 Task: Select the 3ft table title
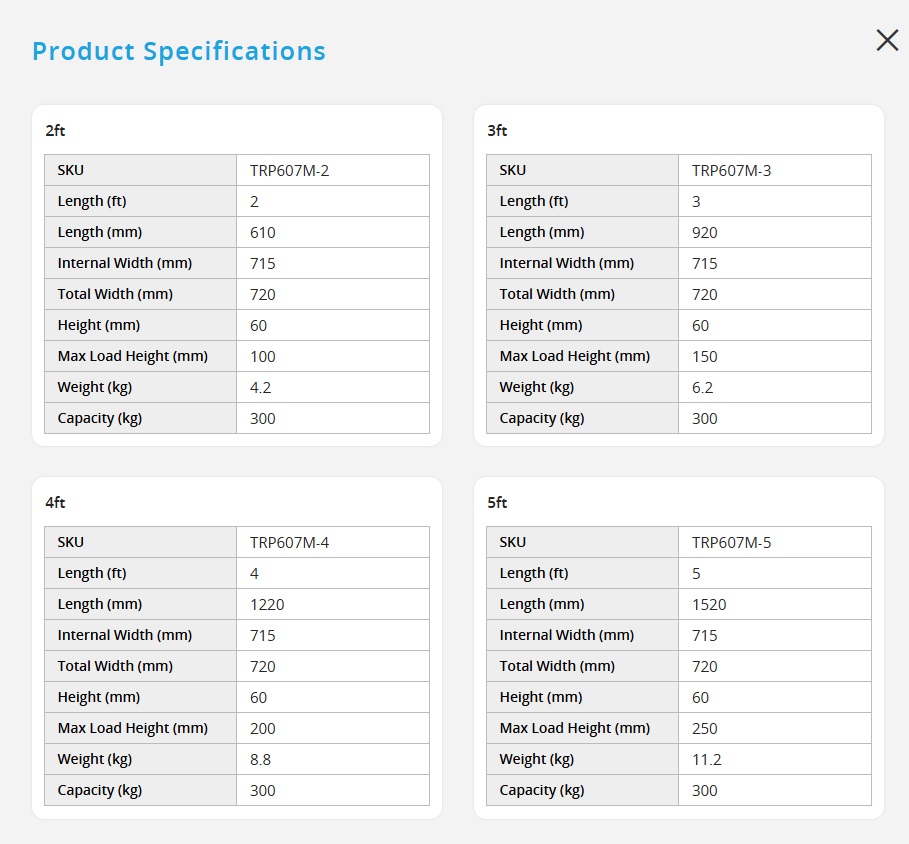pyautogui.click(x=497, y=130)
